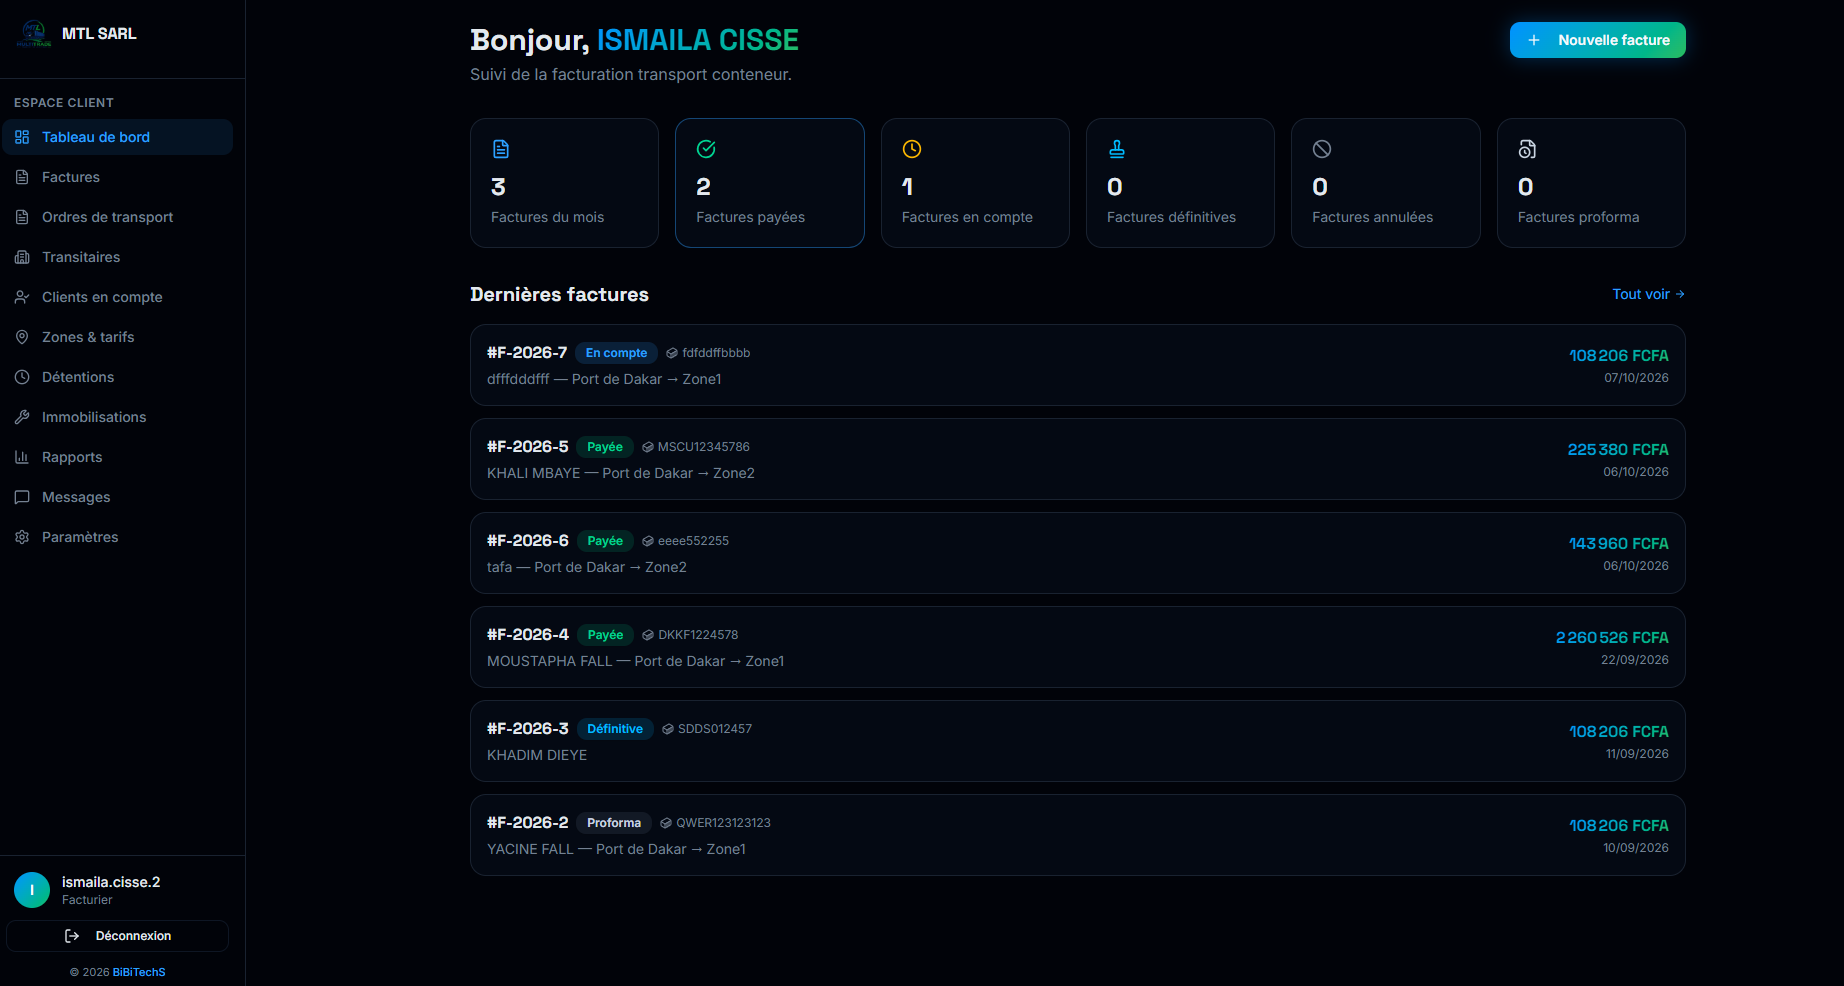Click the cancel icon on Factures annulées card
Screen dimensions: 1844x986
(x=1322, y=149)
